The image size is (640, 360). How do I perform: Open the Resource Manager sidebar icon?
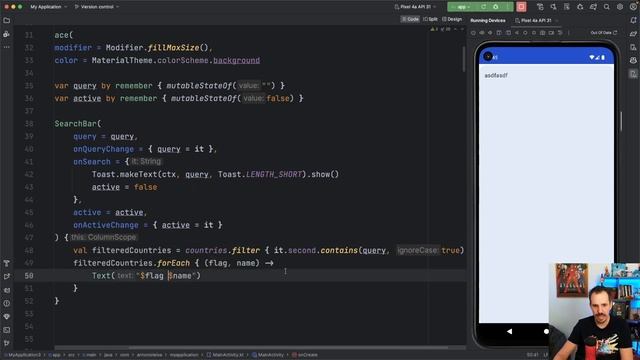[7, 34]
